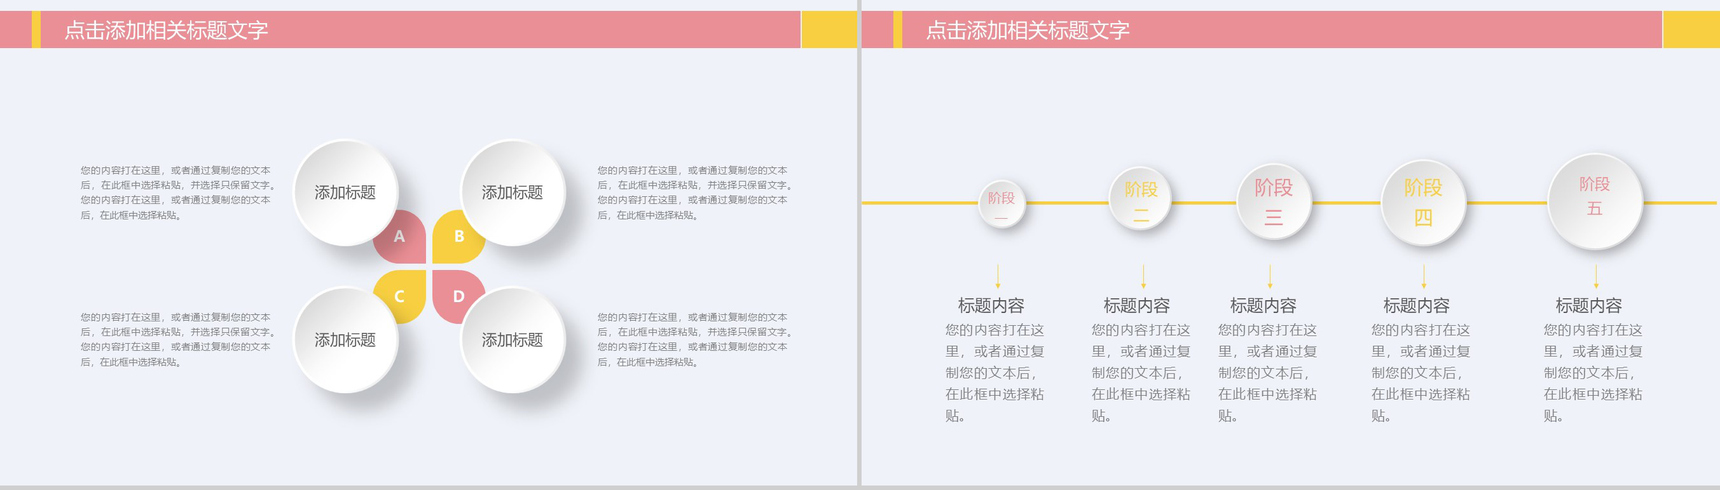Viewport: 1720px width, 490px height.
Task: Click the bottom-right paragraph beside petal D
Action: 695,339
